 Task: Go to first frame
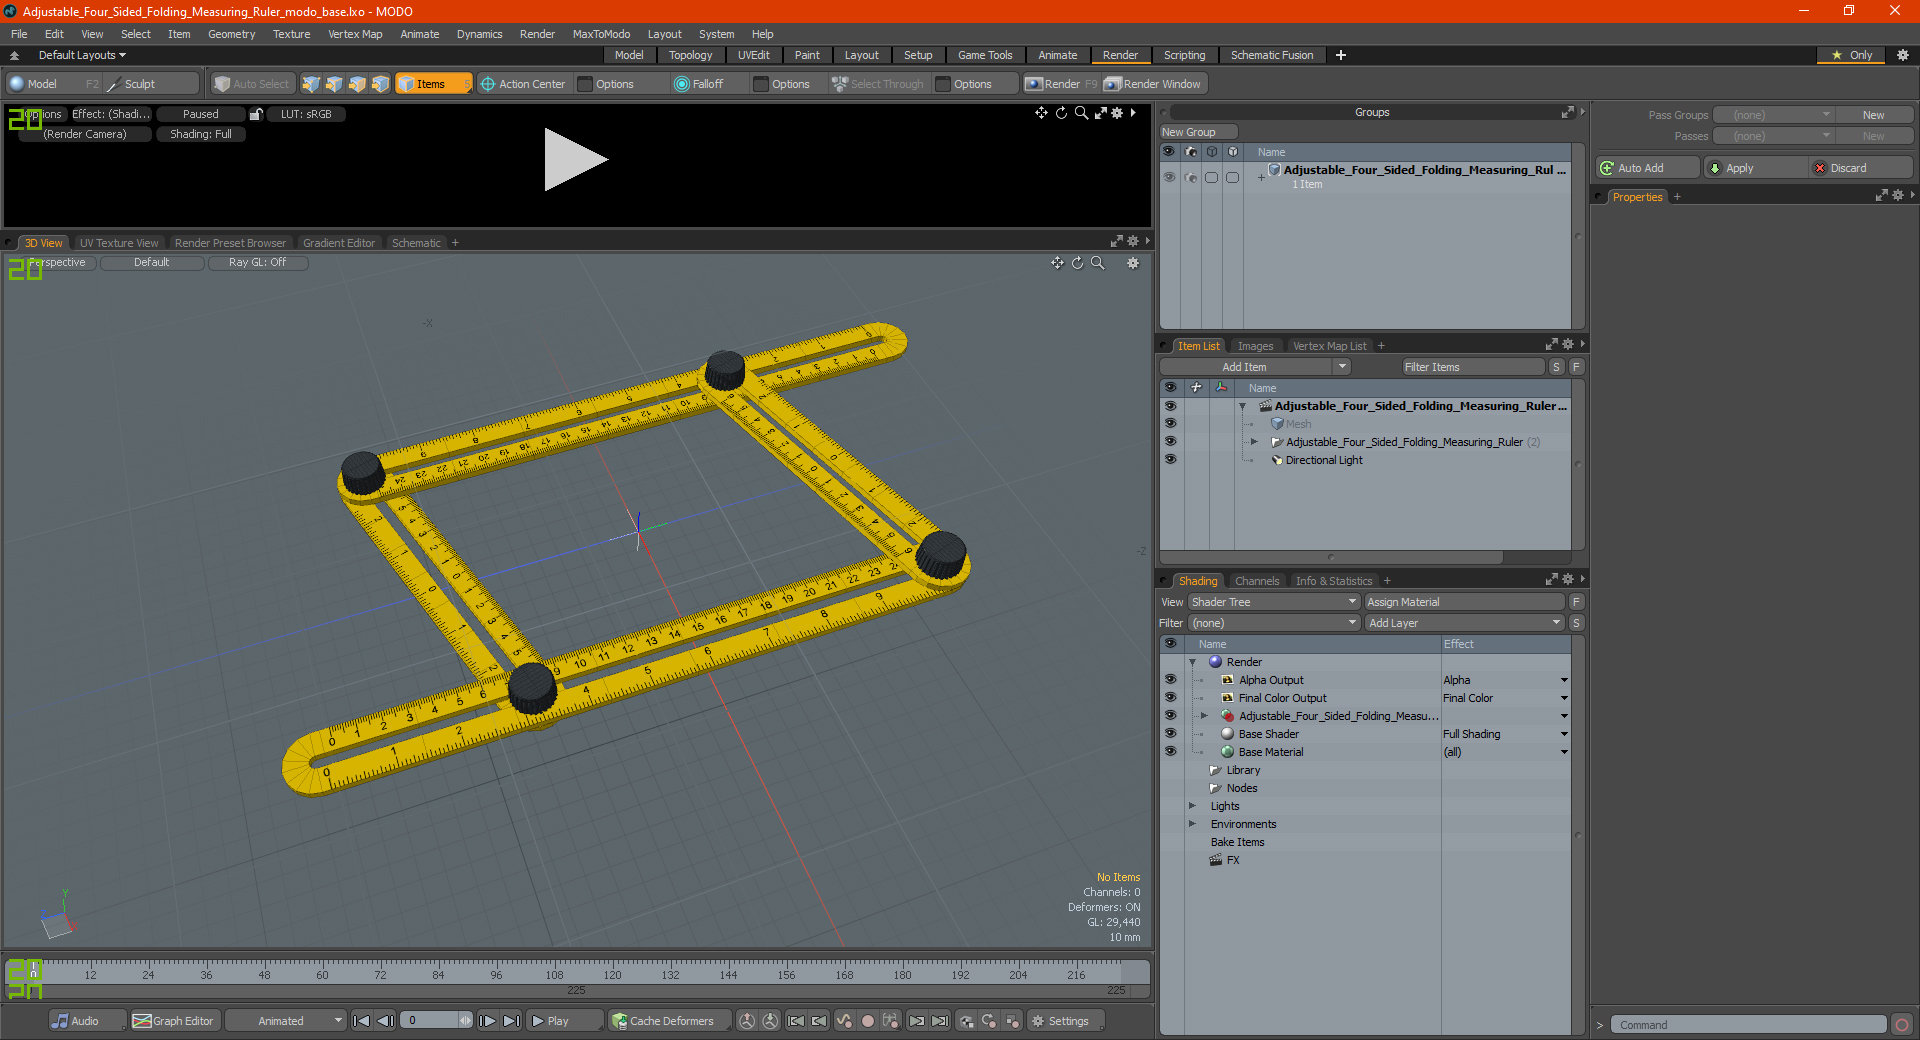(x=362, y=1021)
